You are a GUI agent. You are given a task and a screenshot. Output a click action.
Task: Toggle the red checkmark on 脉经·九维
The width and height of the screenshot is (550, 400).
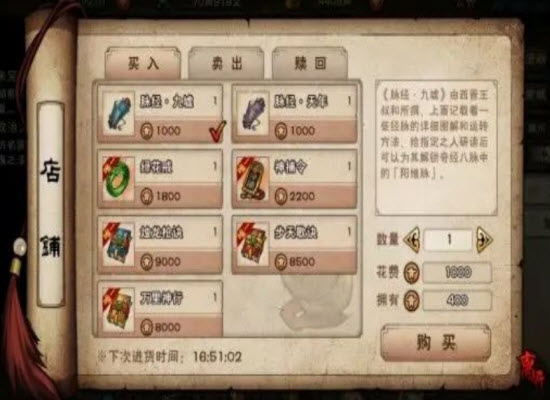[x=217, y=131]
